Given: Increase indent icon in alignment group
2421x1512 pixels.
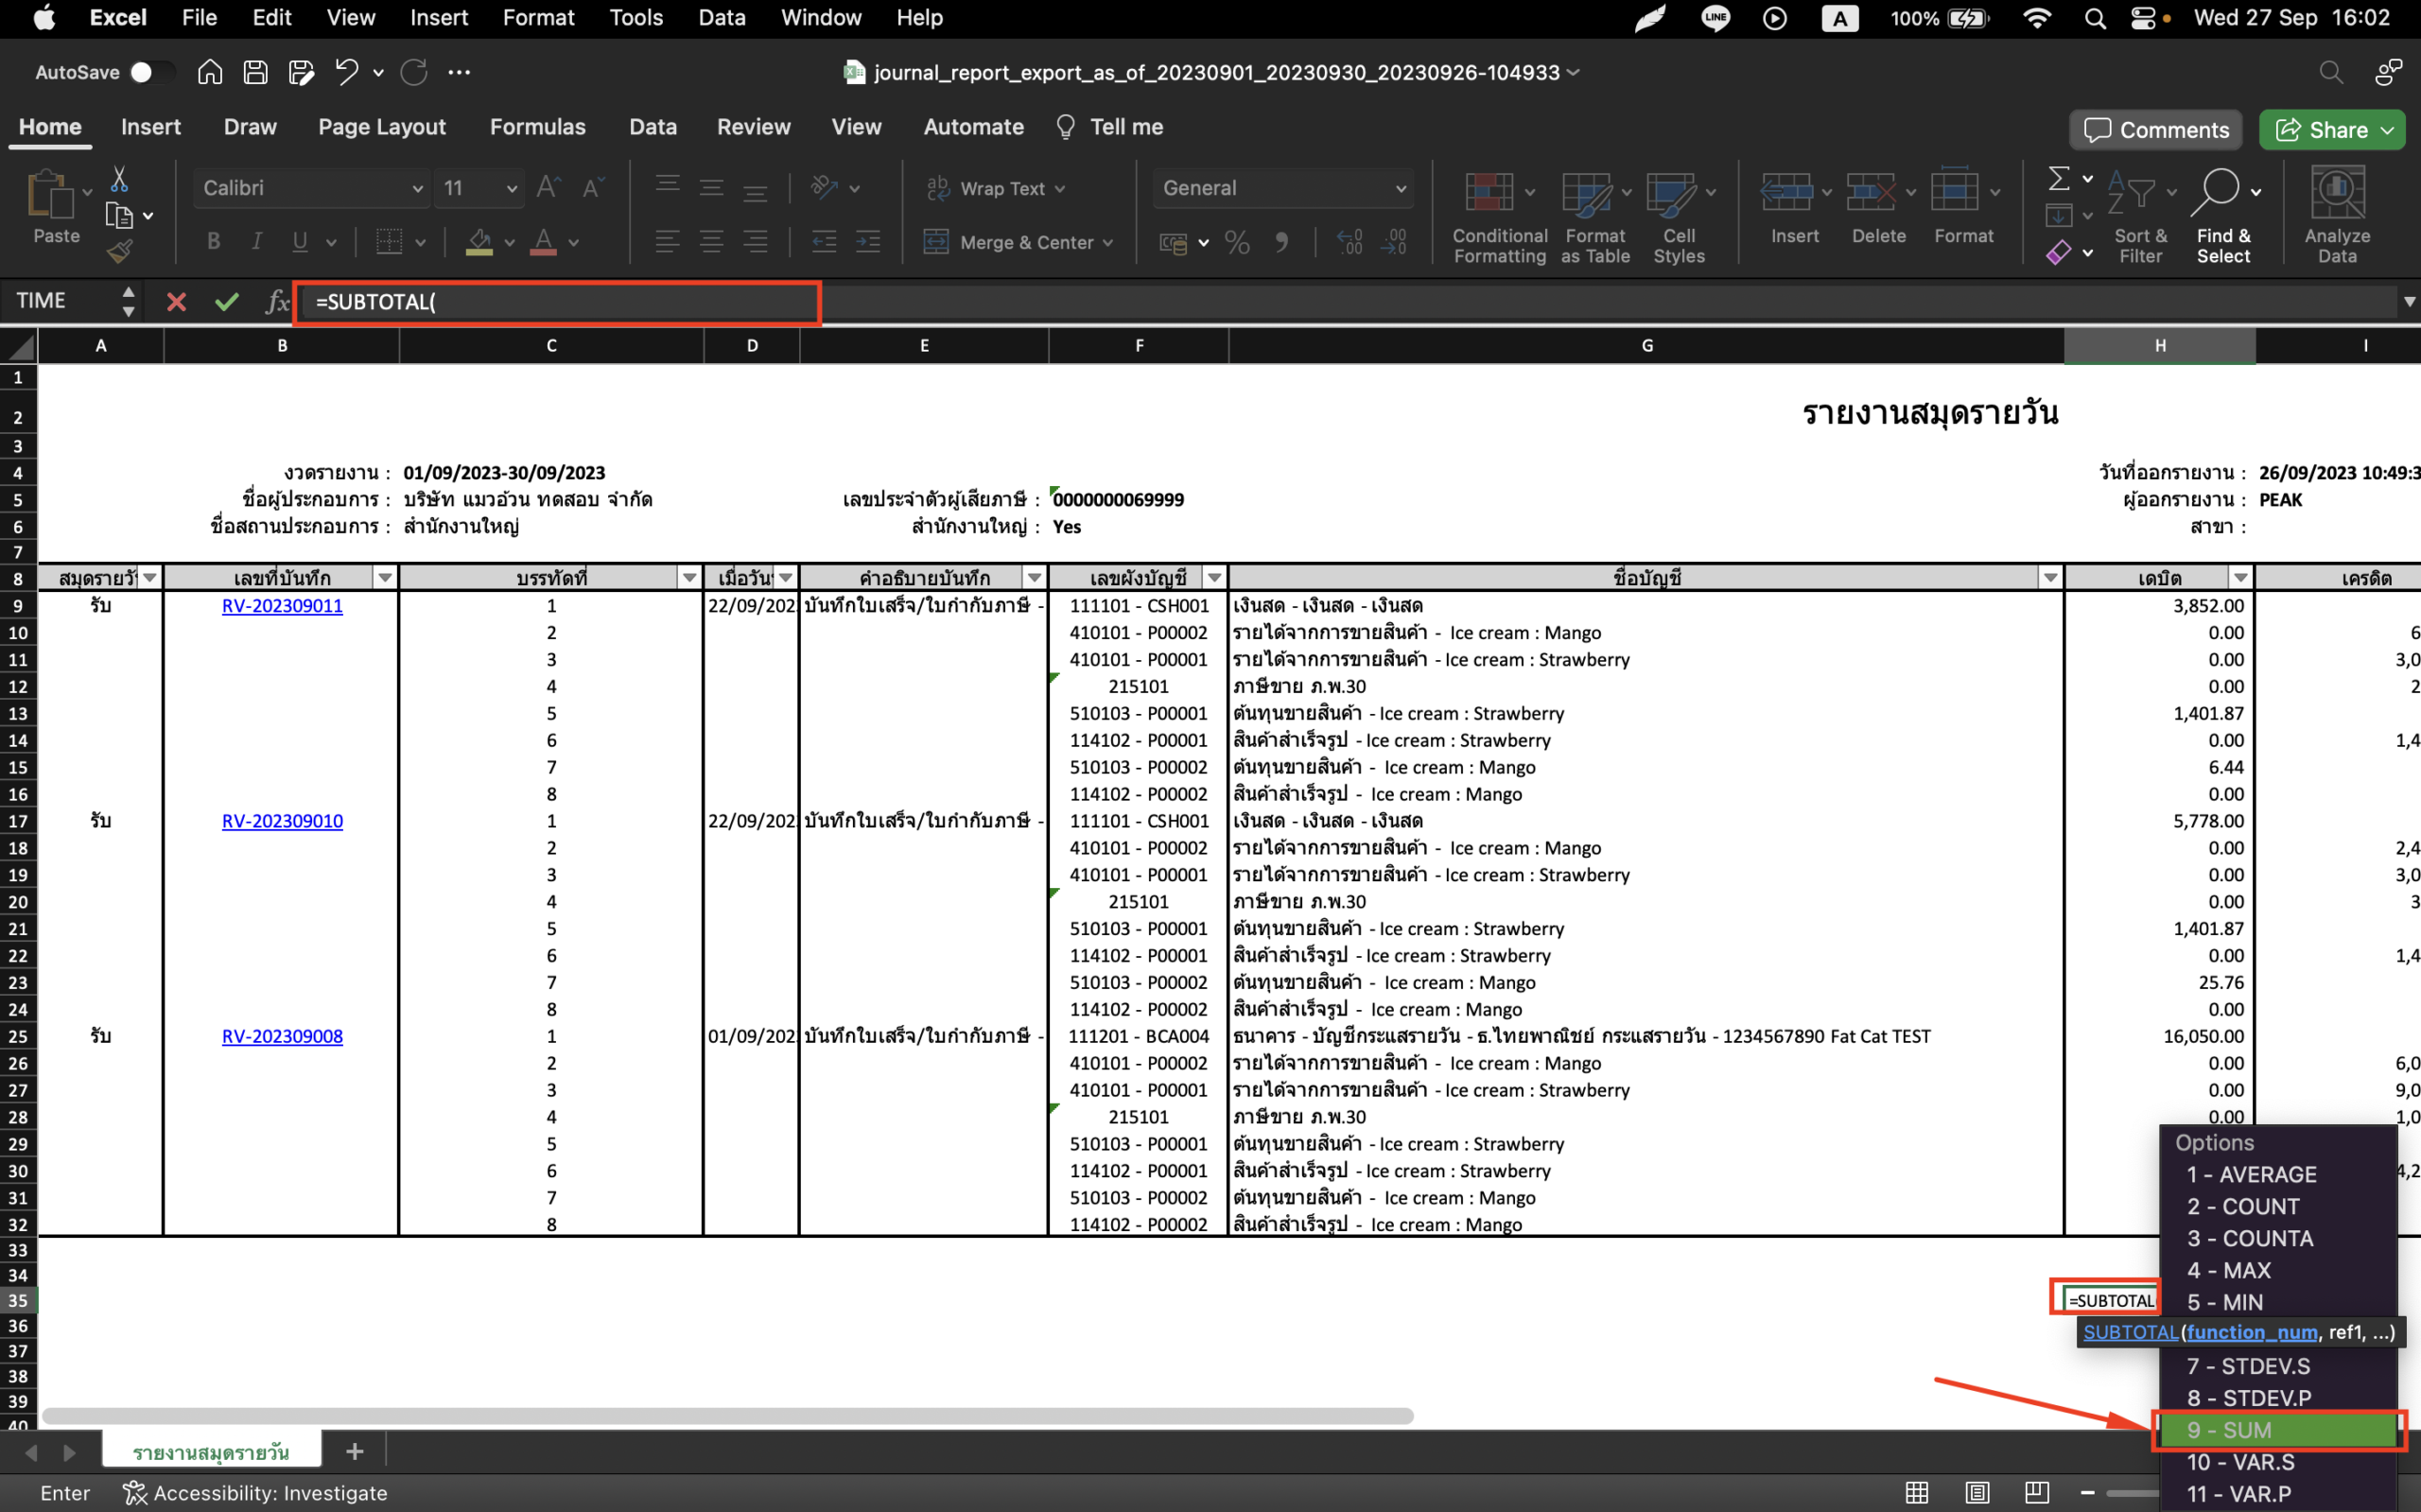Looking at the screenshot, I should 868,241.
